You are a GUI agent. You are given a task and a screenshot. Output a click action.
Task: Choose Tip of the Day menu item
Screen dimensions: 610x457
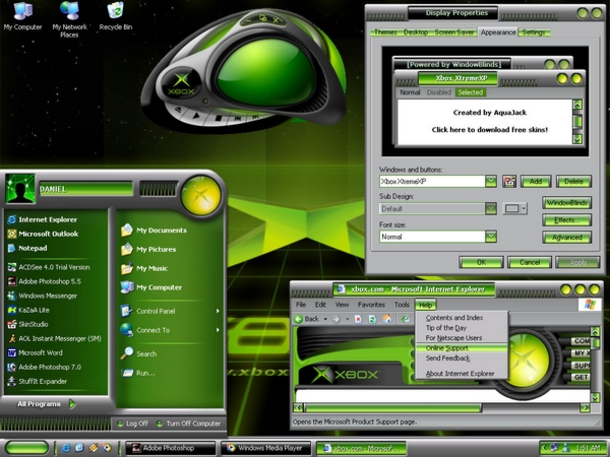click(462, 328)
